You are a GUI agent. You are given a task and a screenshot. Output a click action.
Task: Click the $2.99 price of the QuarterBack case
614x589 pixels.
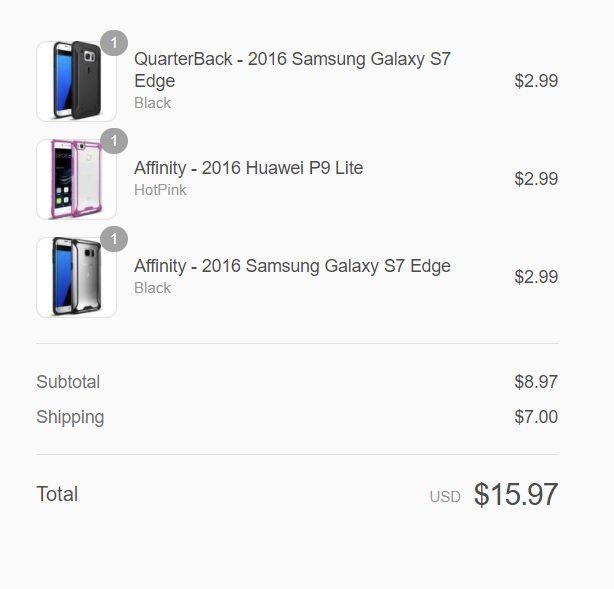[x=536, y=81]
